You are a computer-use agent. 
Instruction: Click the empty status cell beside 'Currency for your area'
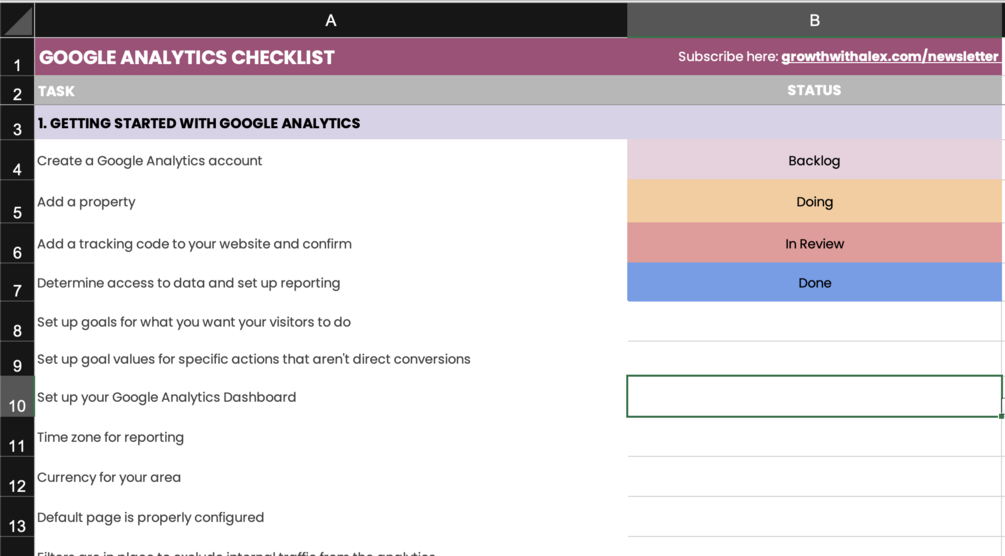coord(814,477)
